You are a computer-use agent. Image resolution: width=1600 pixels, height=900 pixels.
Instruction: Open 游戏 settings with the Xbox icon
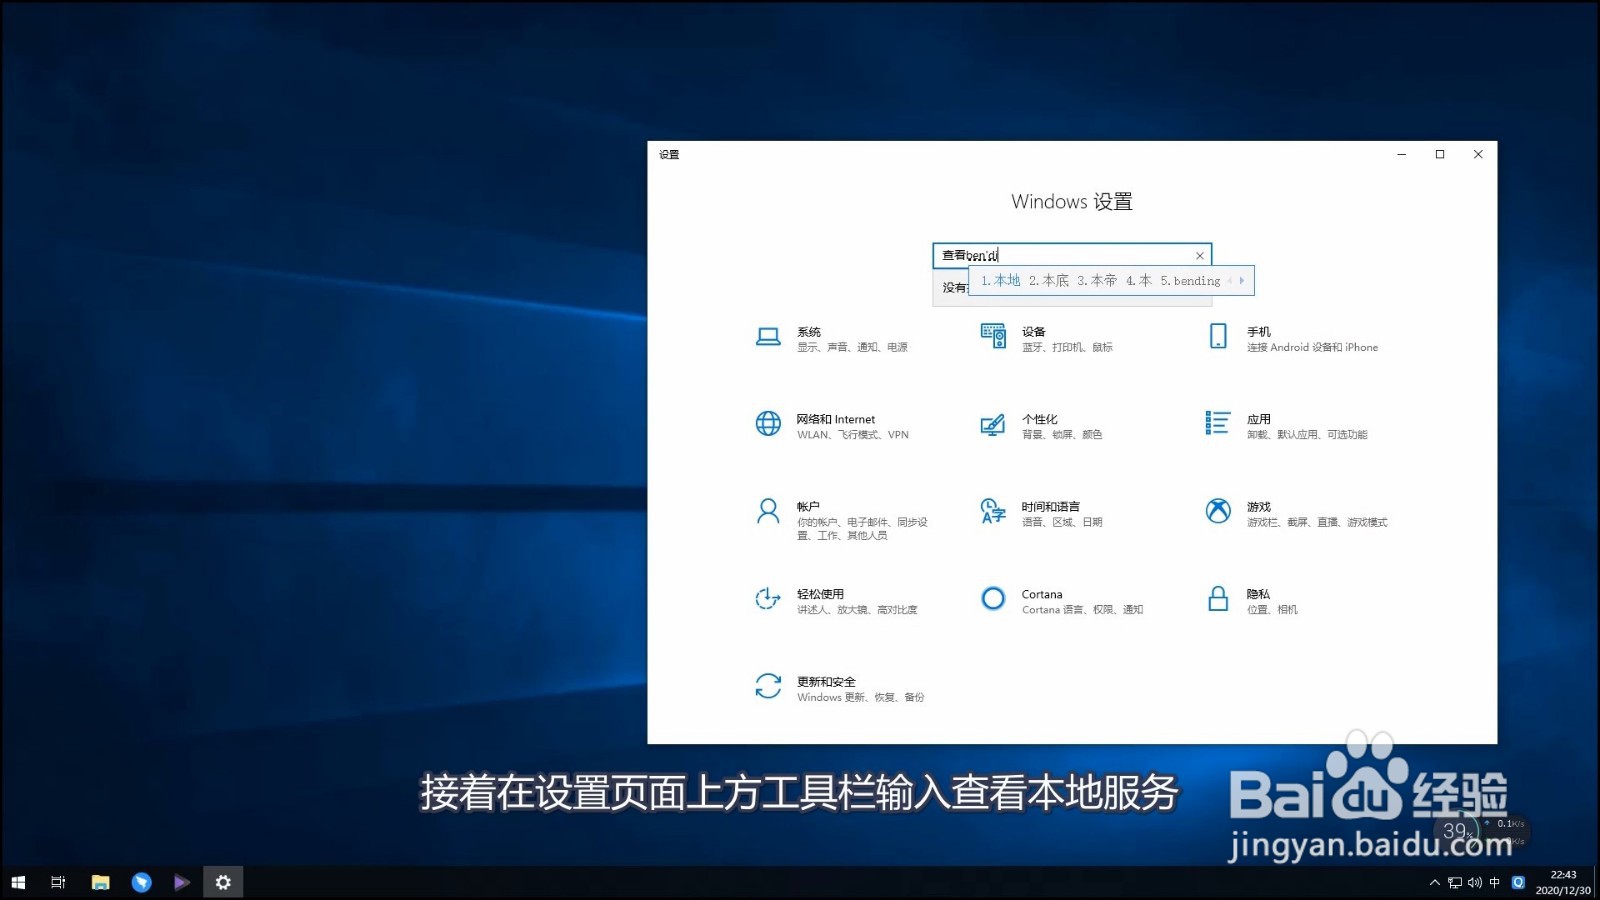1218,512
